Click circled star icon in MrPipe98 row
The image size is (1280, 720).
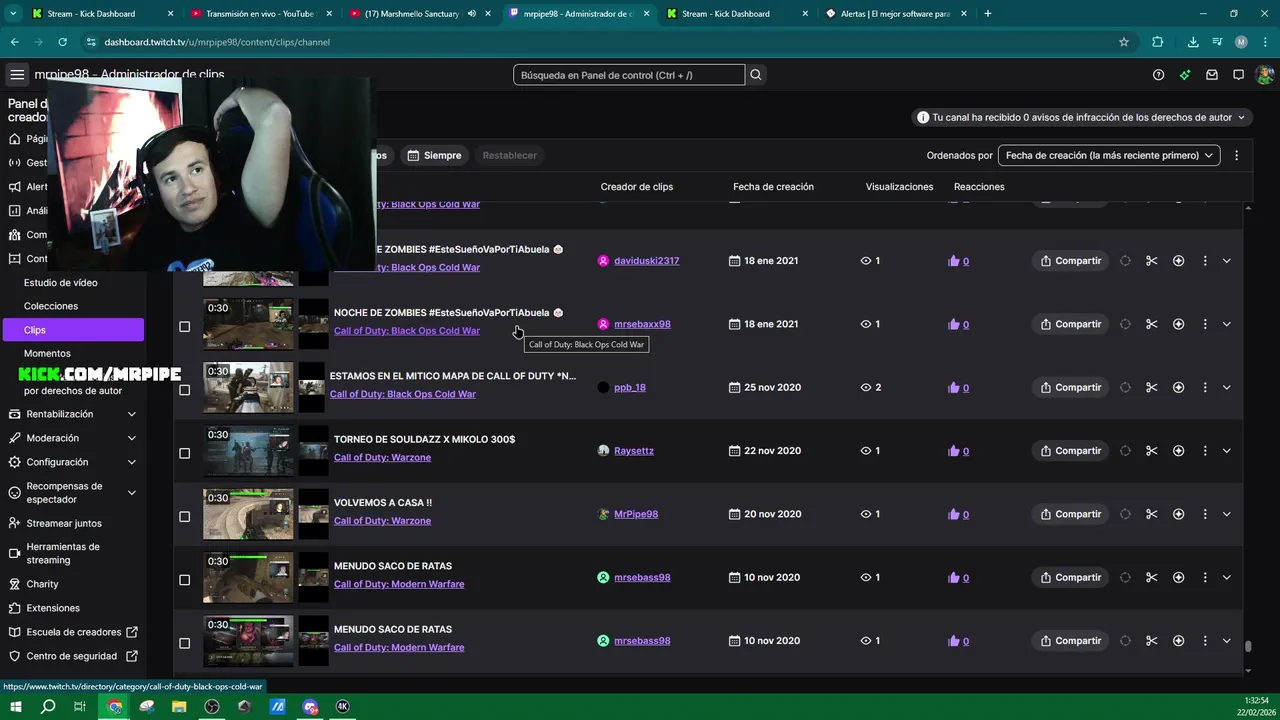[x=1178, y=514]
